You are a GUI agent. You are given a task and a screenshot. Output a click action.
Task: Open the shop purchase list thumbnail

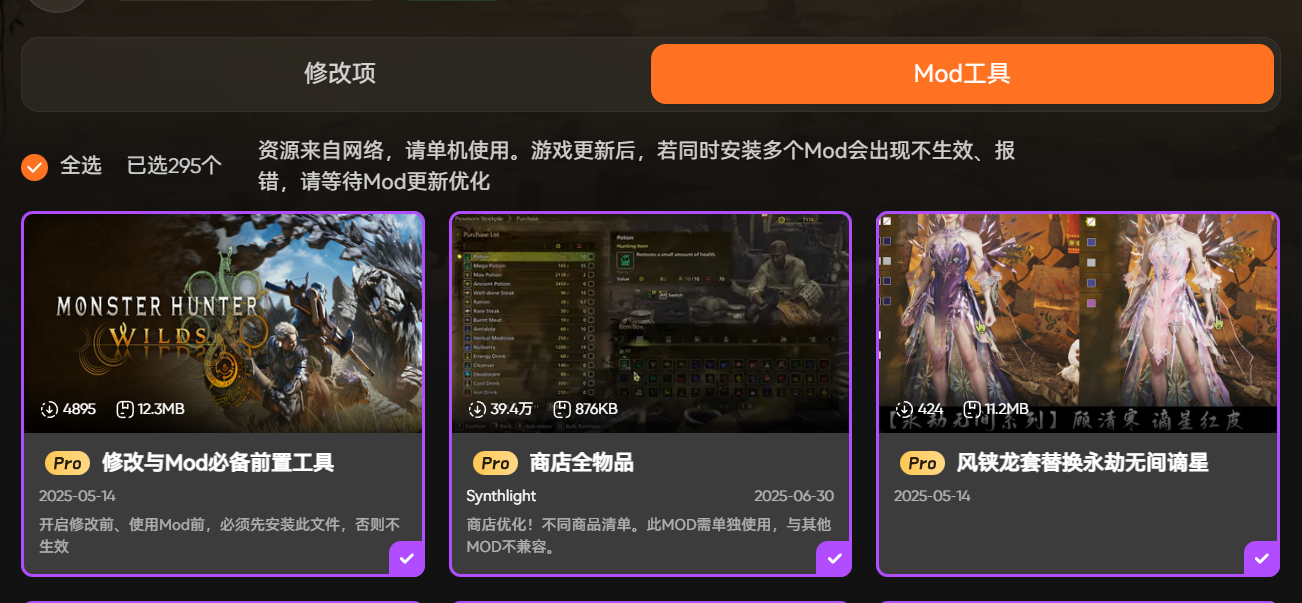coord(650,323)
